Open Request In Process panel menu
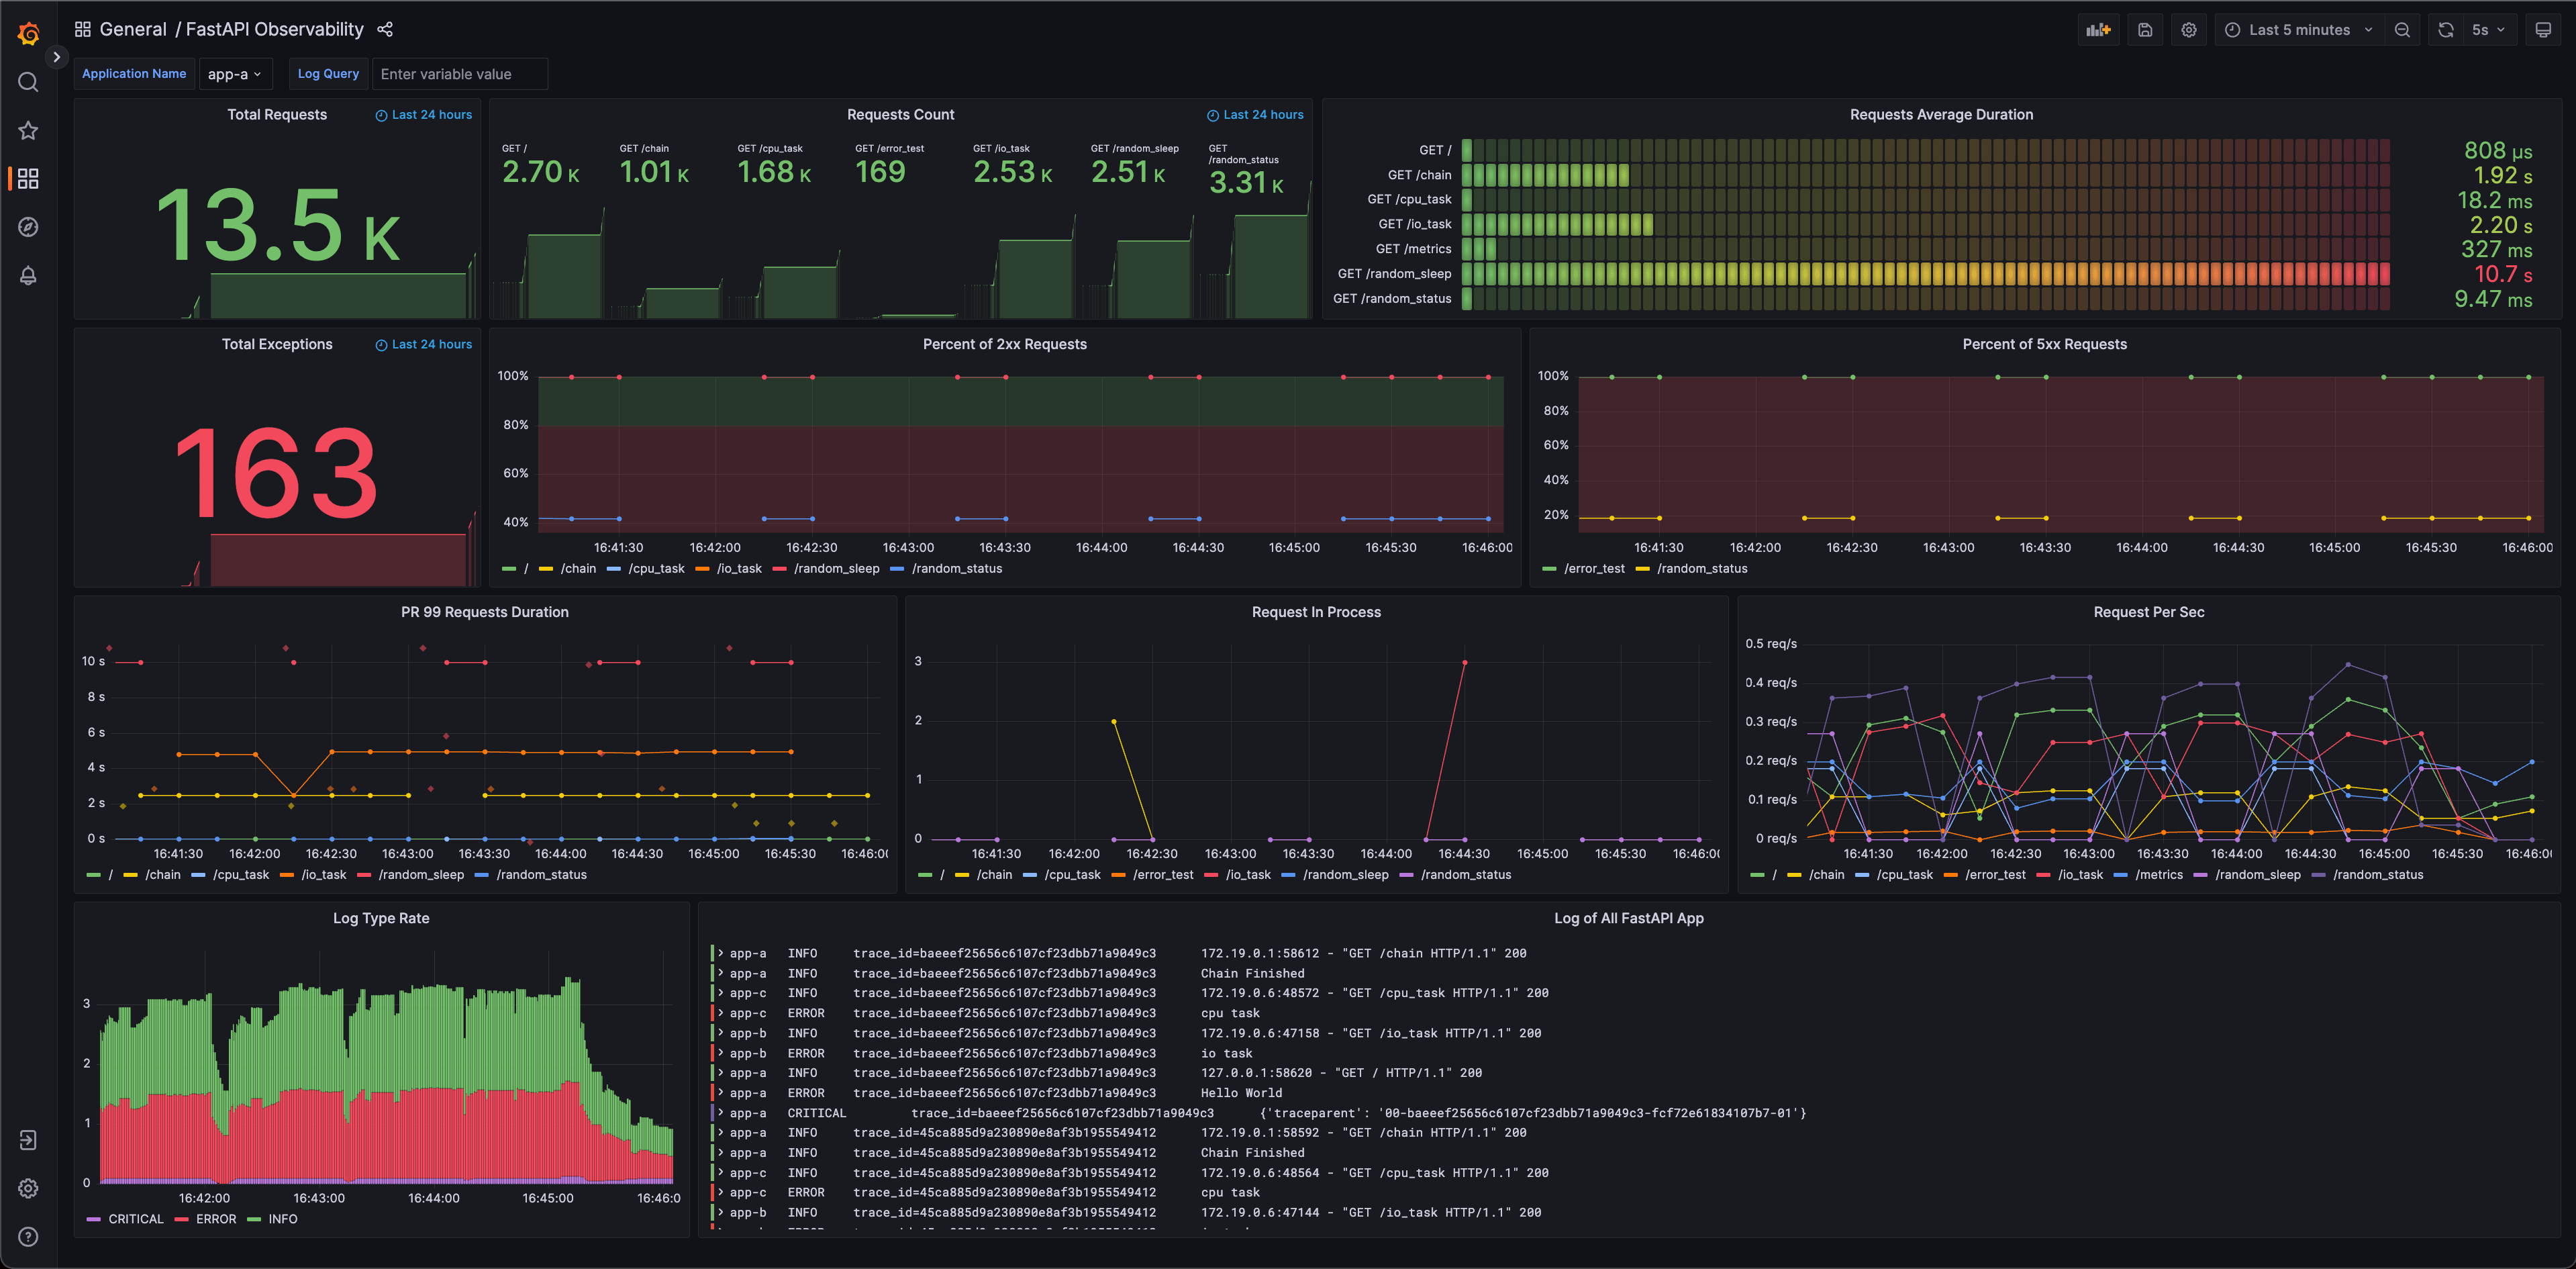This screenshot has height=1269, width=2576. [x=1316, y=612]
